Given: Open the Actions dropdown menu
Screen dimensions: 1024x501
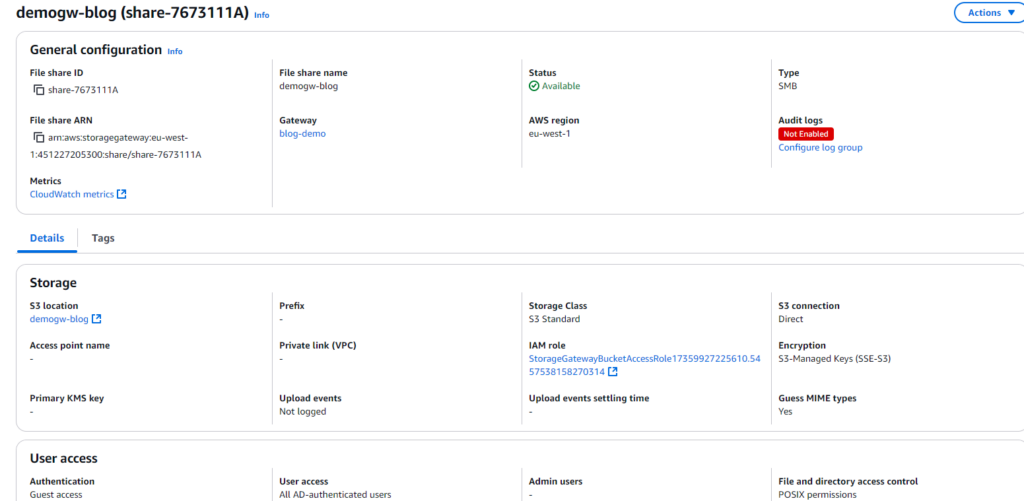Looking at the screenshot, I should pos(990,13).
